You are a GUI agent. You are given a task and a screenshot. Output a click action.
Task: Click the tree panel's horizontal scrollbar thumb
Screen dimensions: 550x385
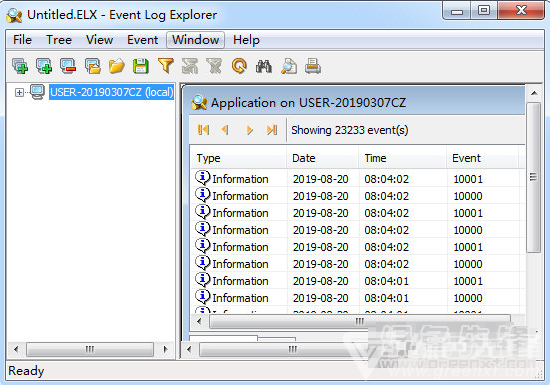[90, 349]
